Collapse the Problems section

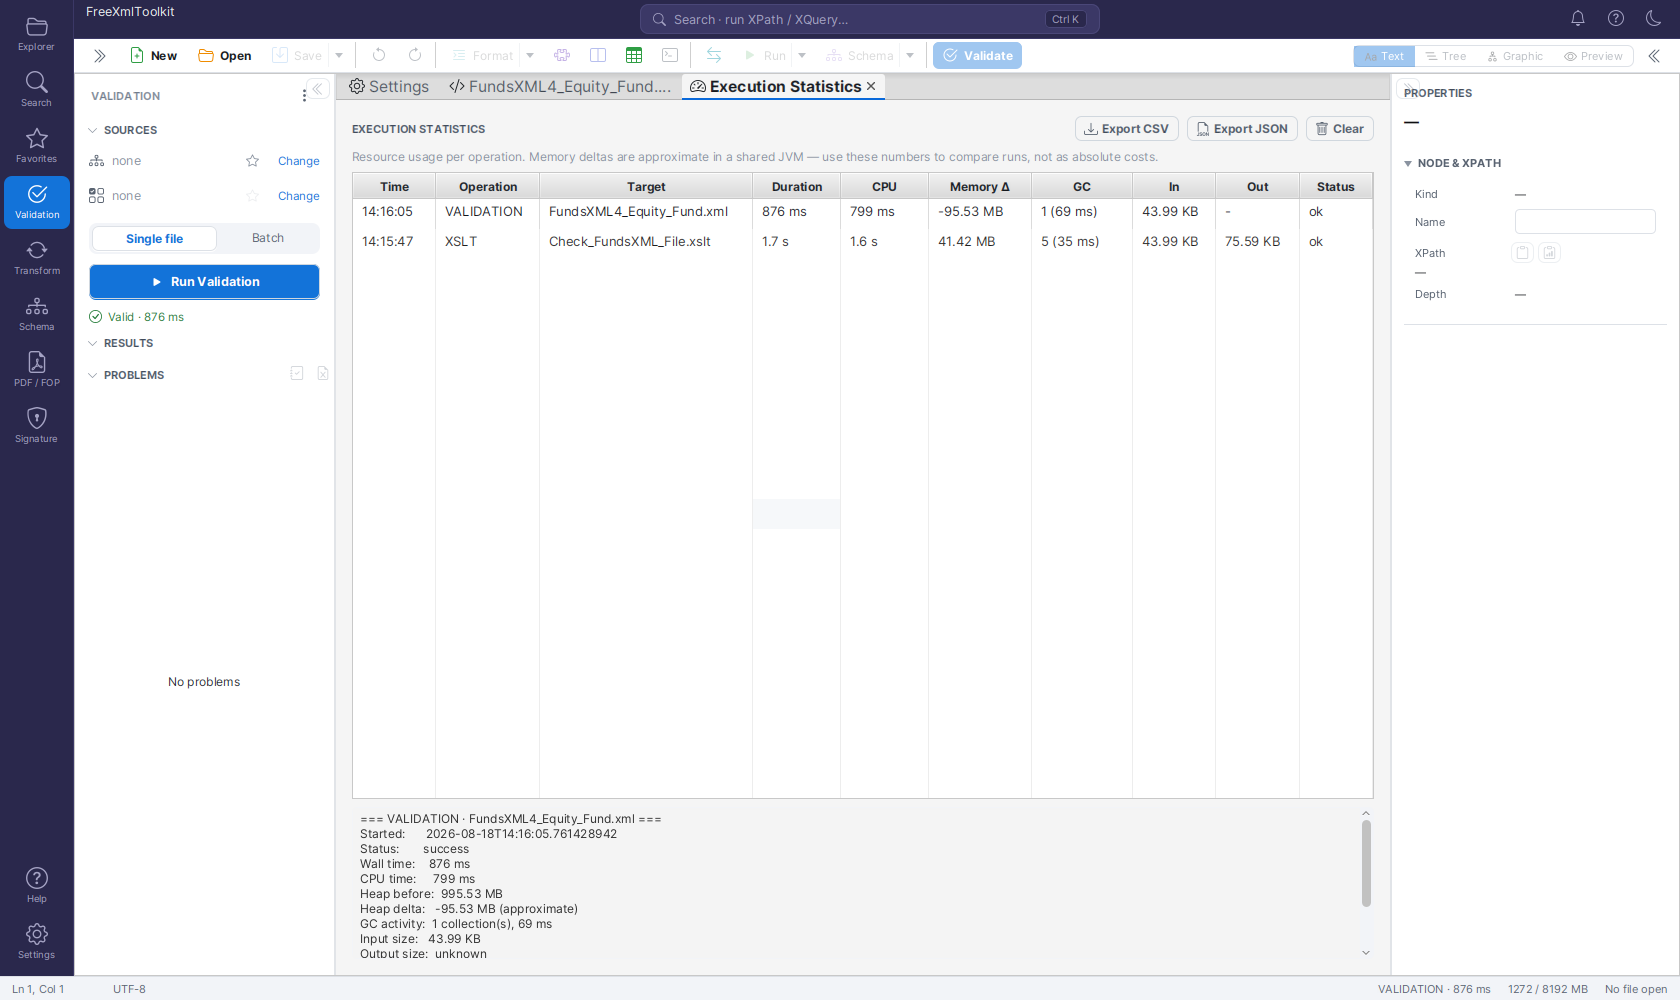pos(93,375)
